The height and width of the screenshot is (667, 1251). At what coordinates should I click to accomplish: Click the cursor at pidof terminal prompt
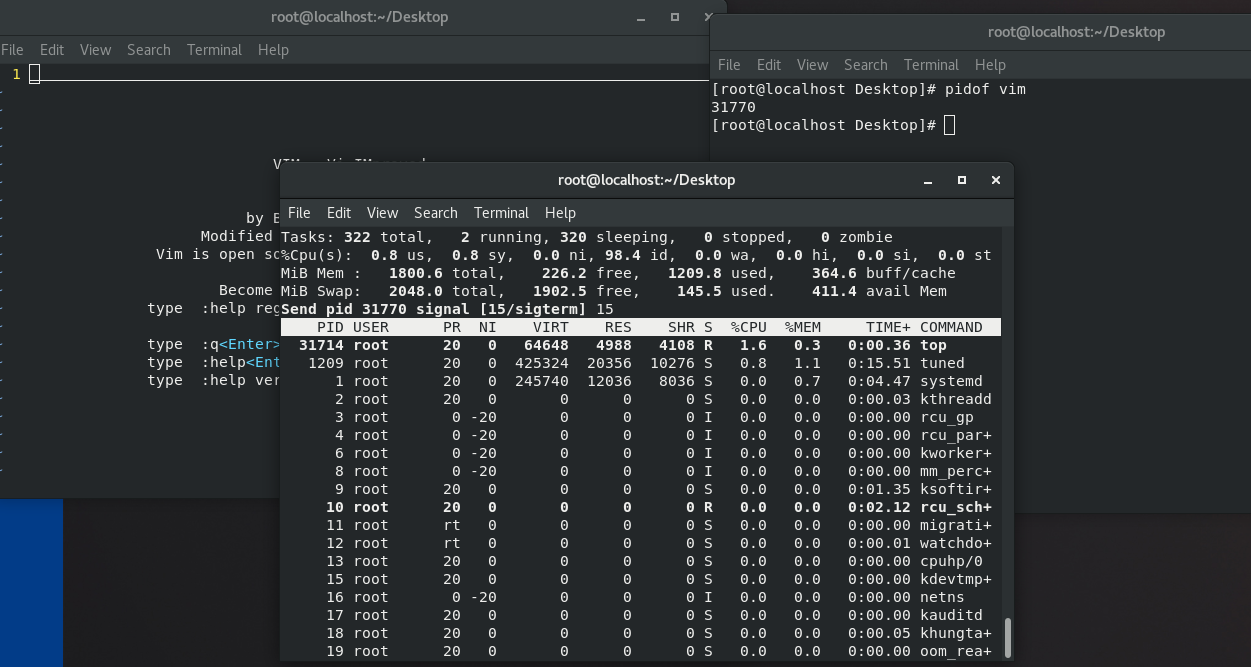tap(949, 125)
